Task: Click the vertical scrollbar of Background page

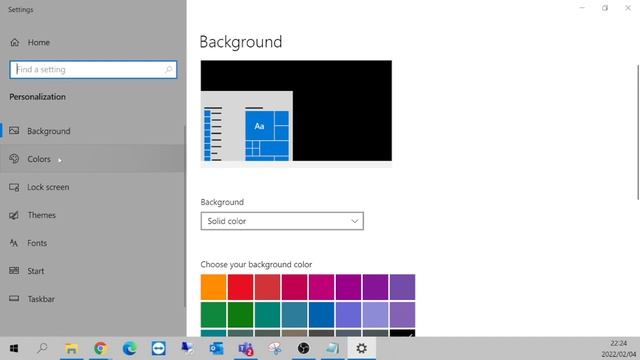Action: coord(638,132)
